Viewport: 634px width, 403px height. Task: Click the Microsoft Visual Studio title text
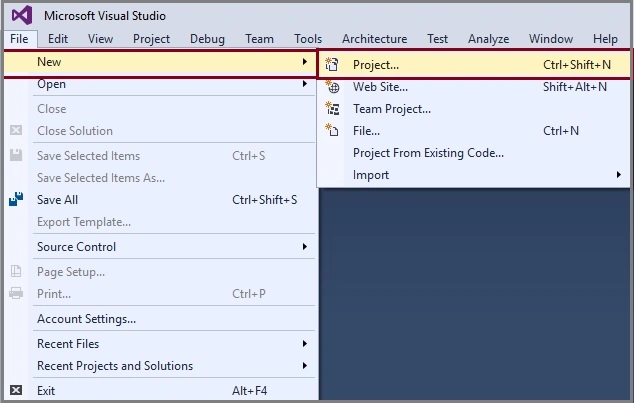point(105,16)
